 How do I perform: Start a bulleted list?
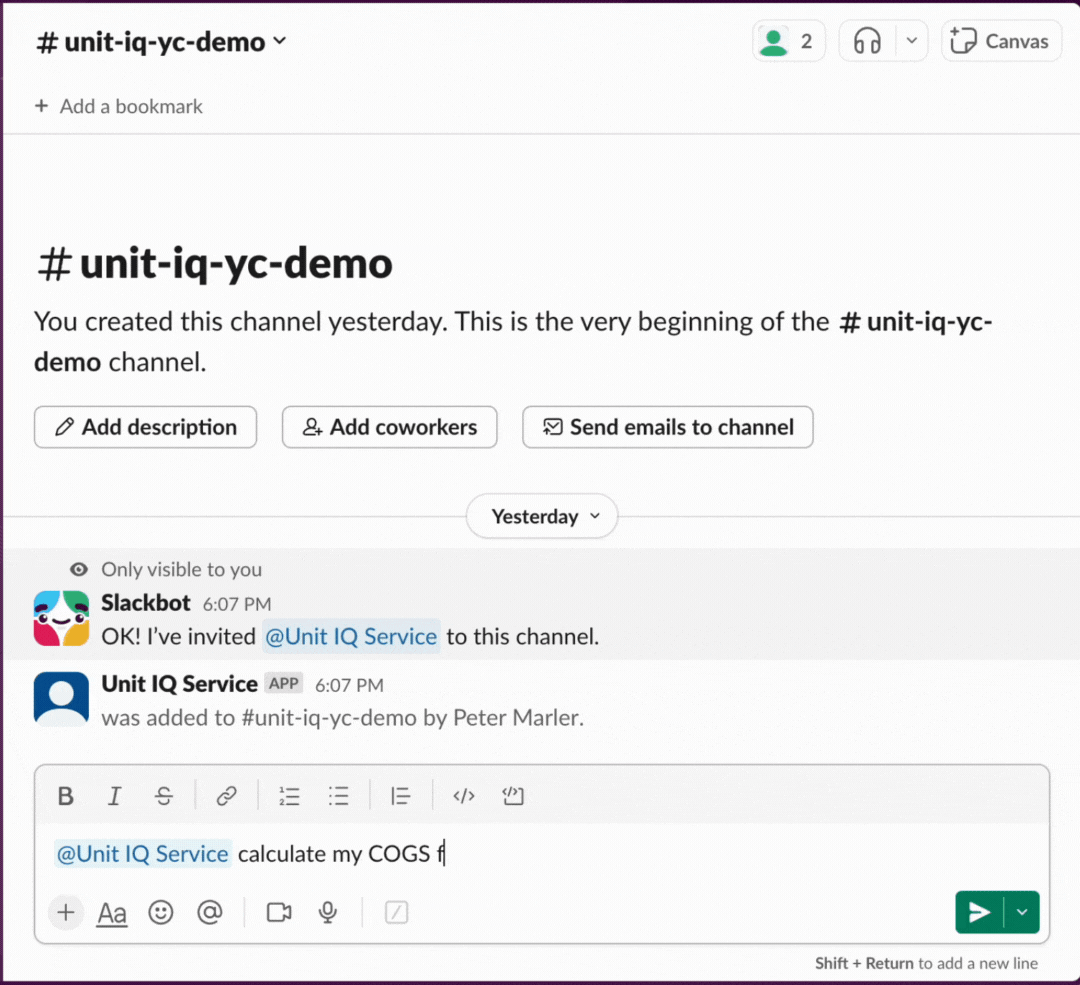pos(339,796)
